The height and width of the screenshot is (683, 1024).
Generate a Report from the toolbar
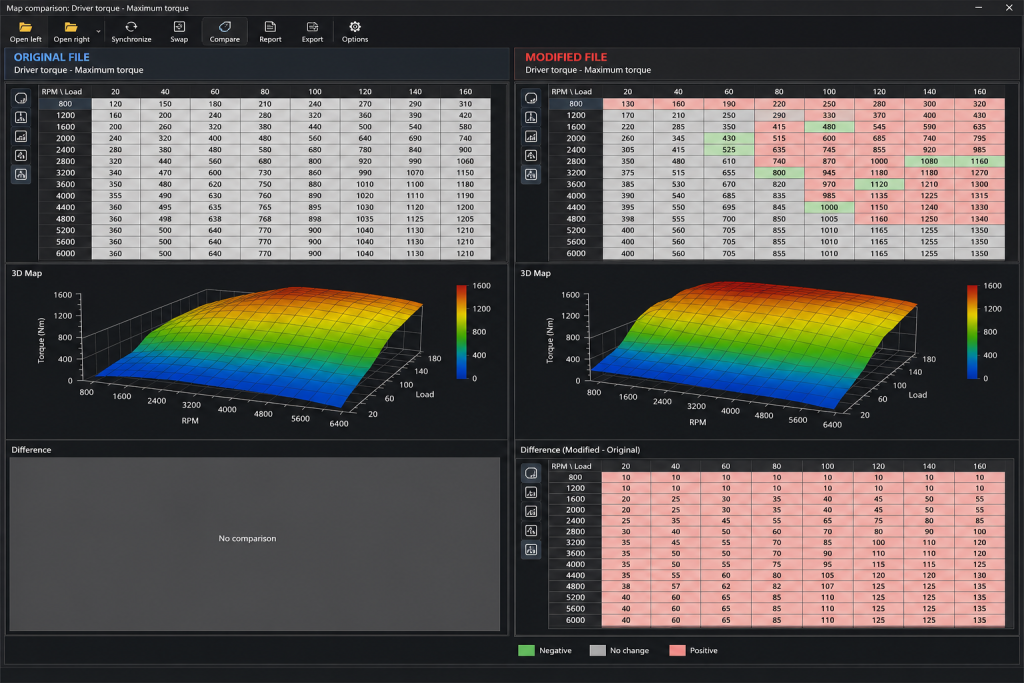(x=270, y=31)
